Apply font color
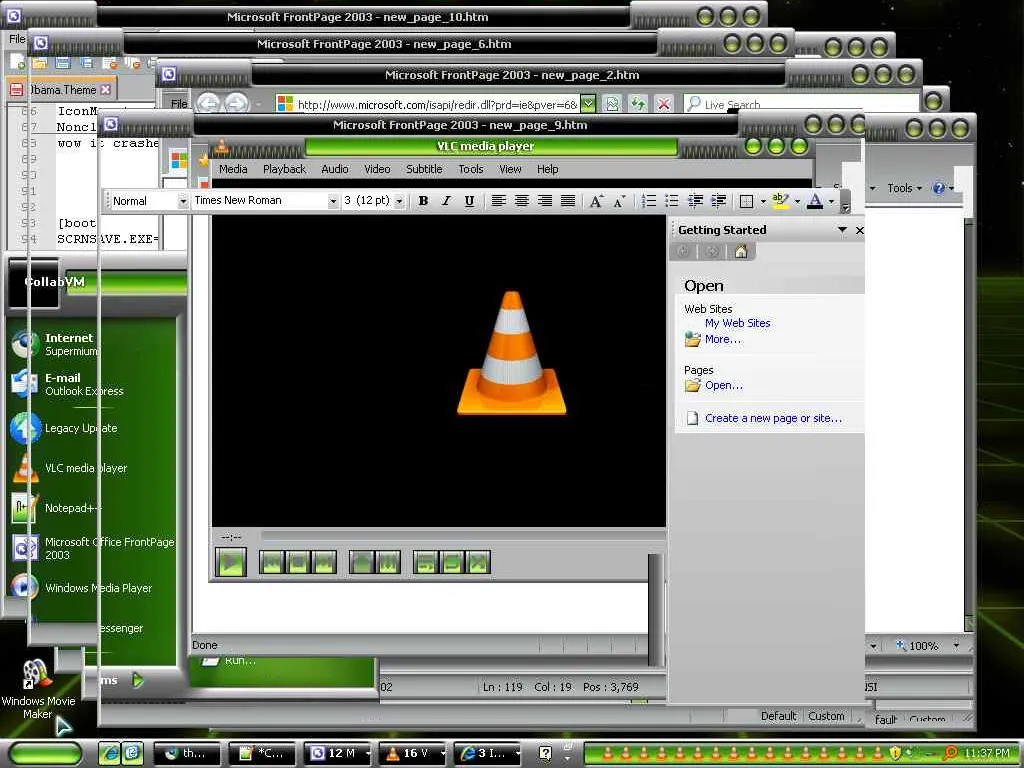Viewport: 1024px width, 768px height. pyautogui.click(x=815, y=200)
